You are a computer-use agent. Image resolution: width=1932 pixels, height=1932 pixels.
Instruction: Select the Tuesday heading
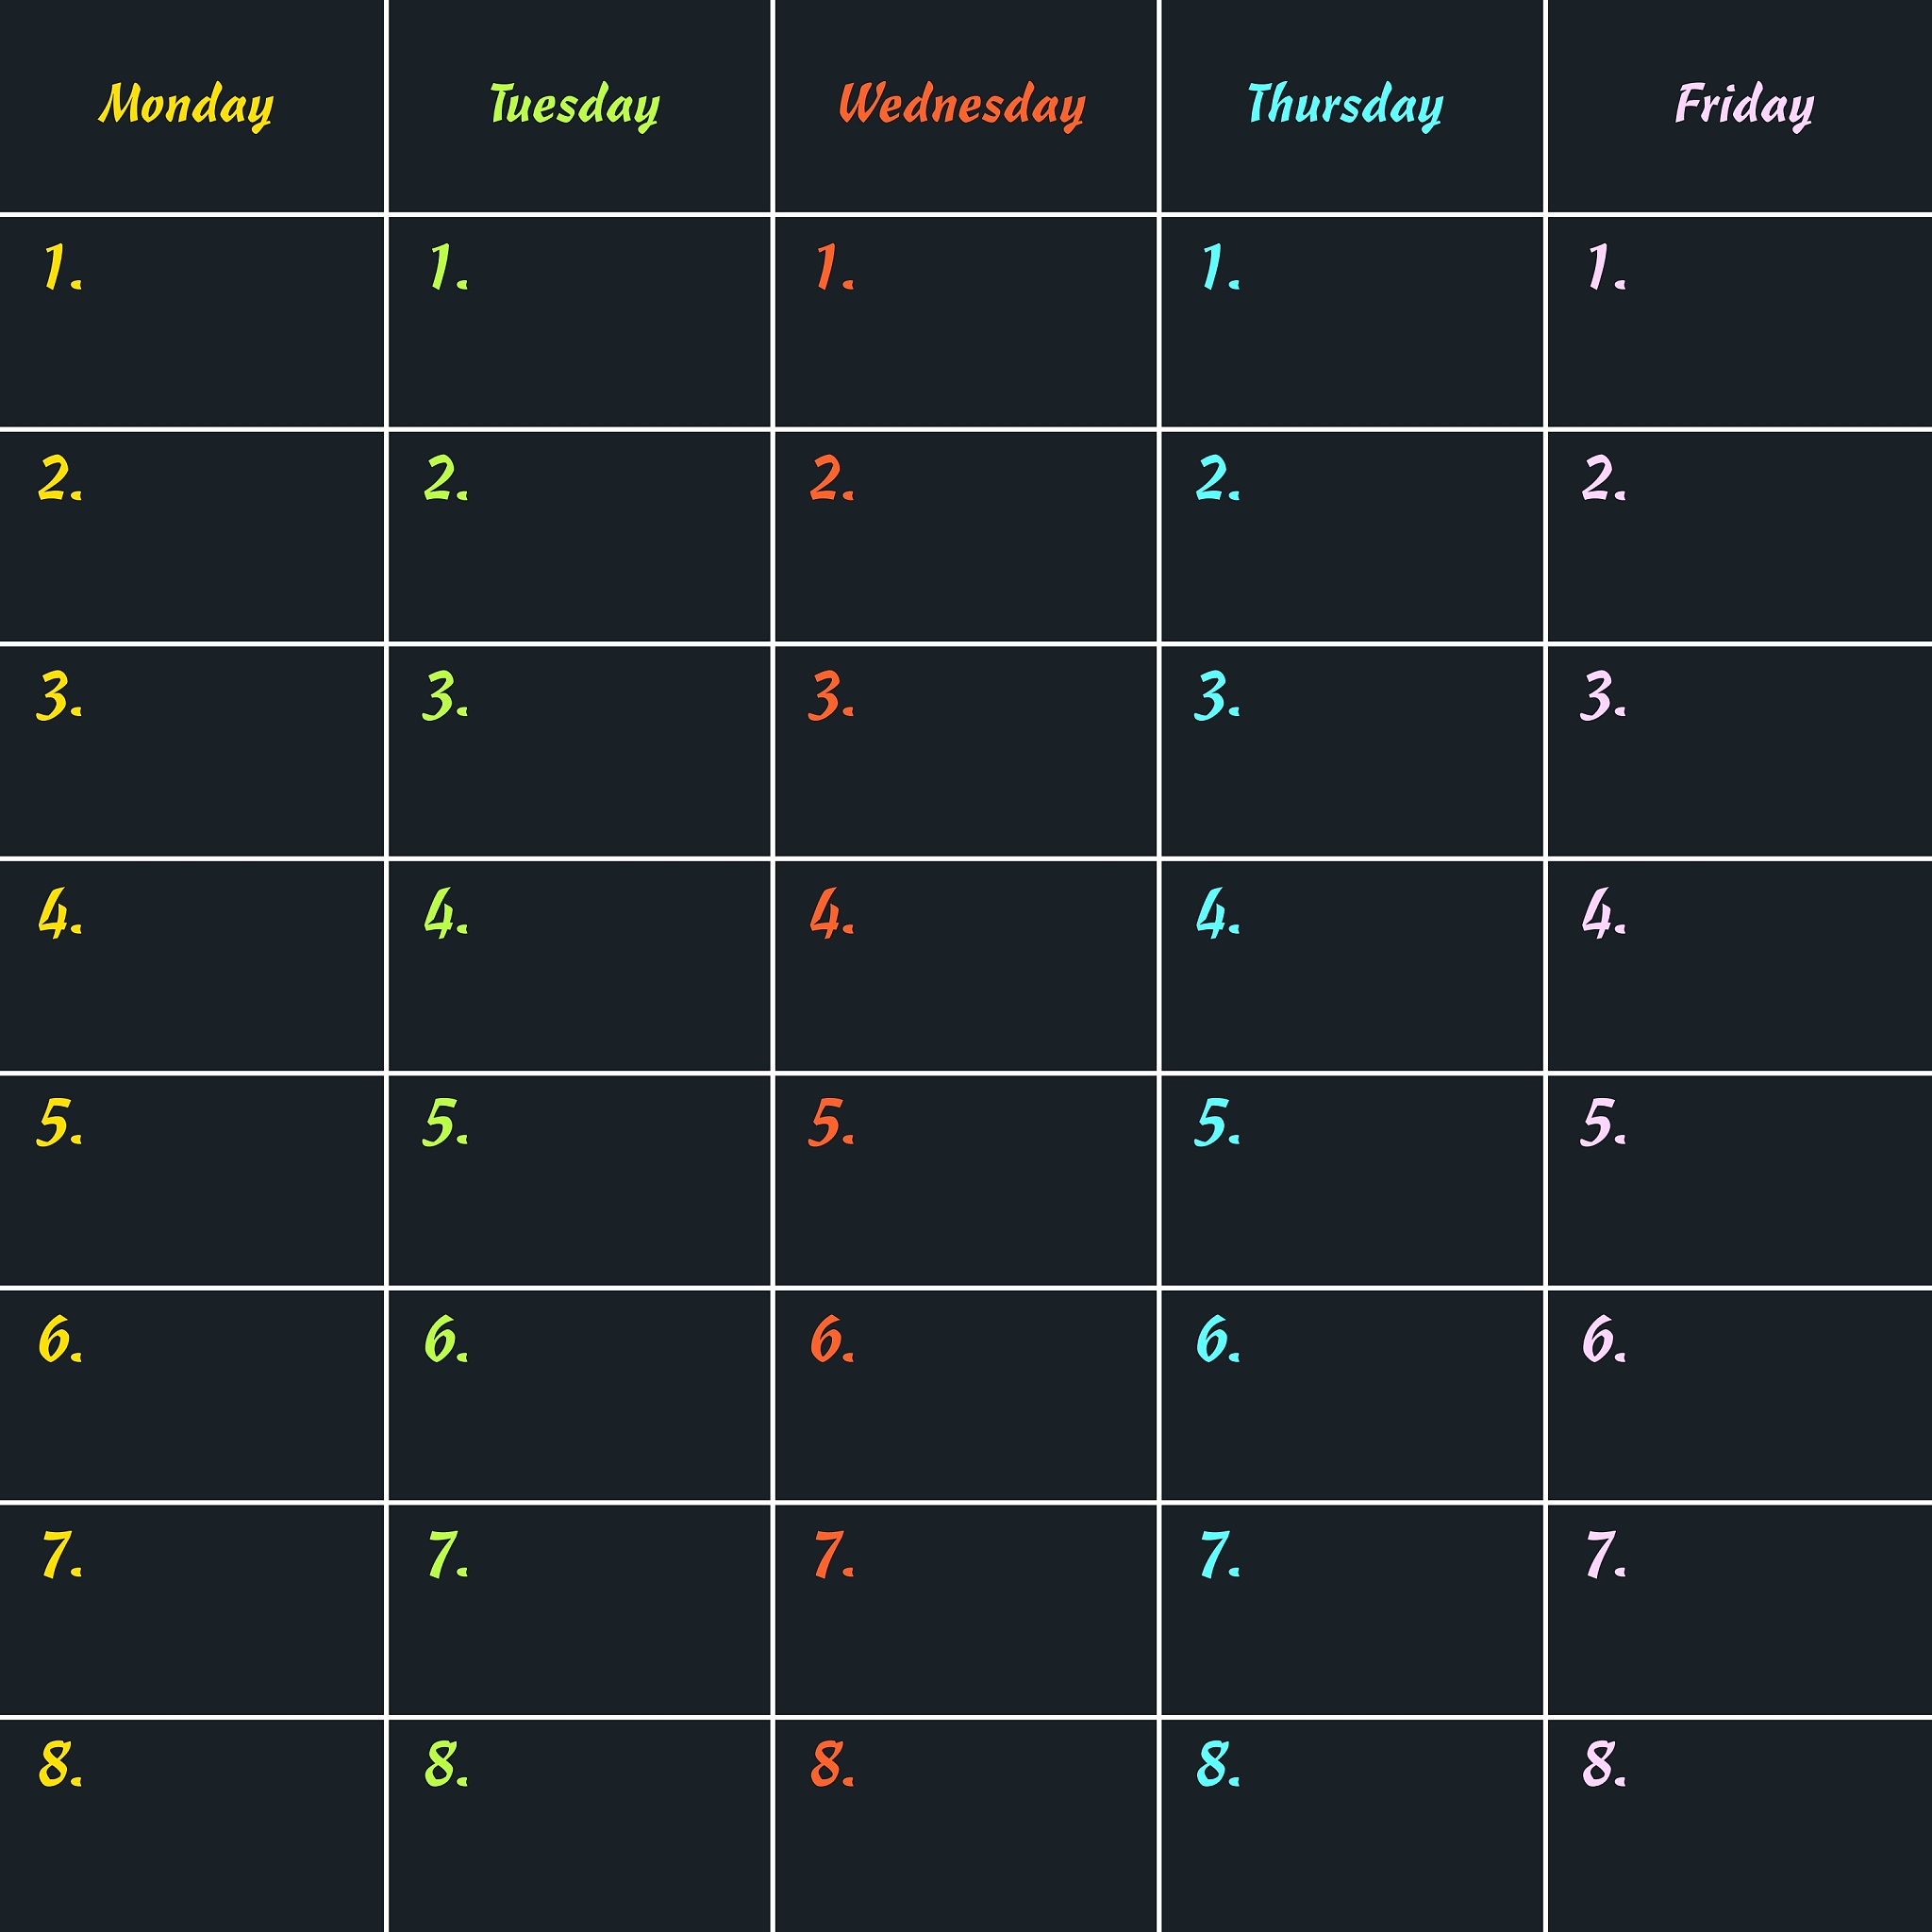(574, 105)
